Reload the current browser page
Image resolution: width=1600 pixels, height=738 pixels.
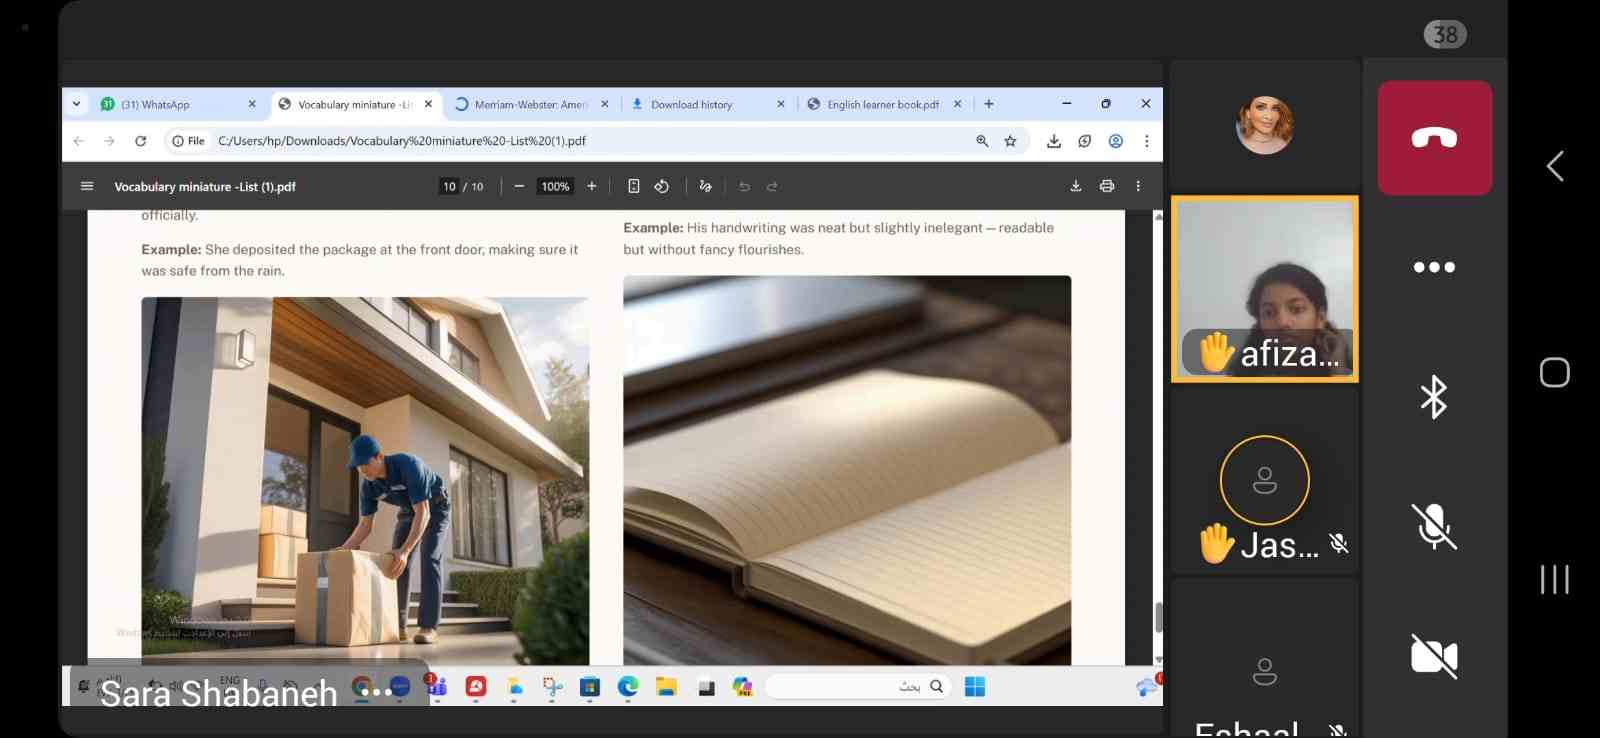[x=141, y=141]
